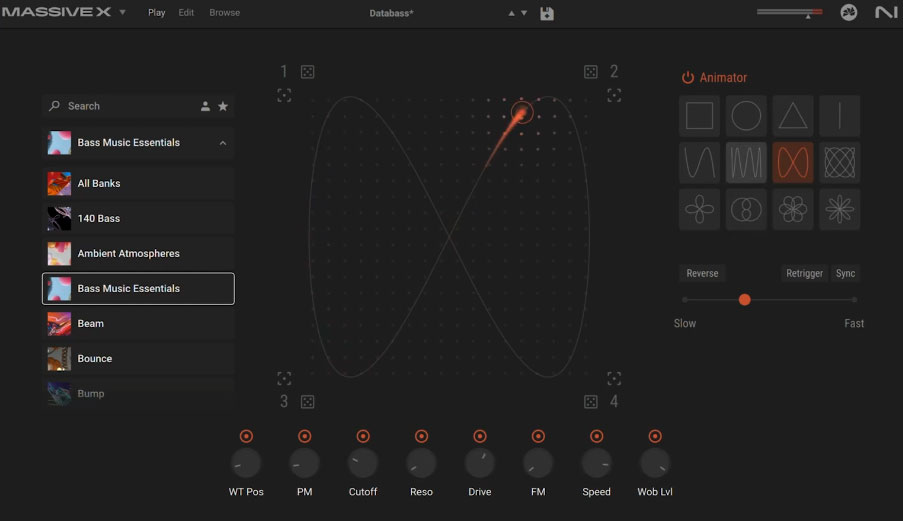Click the capture snapshot icon for corner 1
This screenshot has height=521, width=903.
pyautogui.click(x=284, y=95)
